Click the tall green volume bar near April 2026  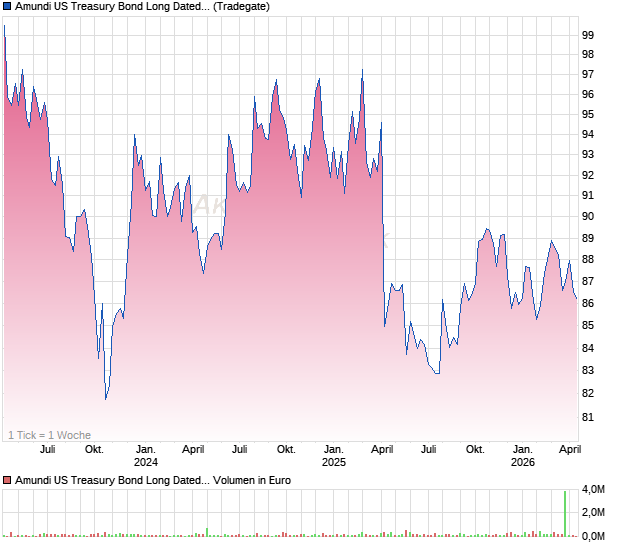pyautogui.click(x=565, y=514)
